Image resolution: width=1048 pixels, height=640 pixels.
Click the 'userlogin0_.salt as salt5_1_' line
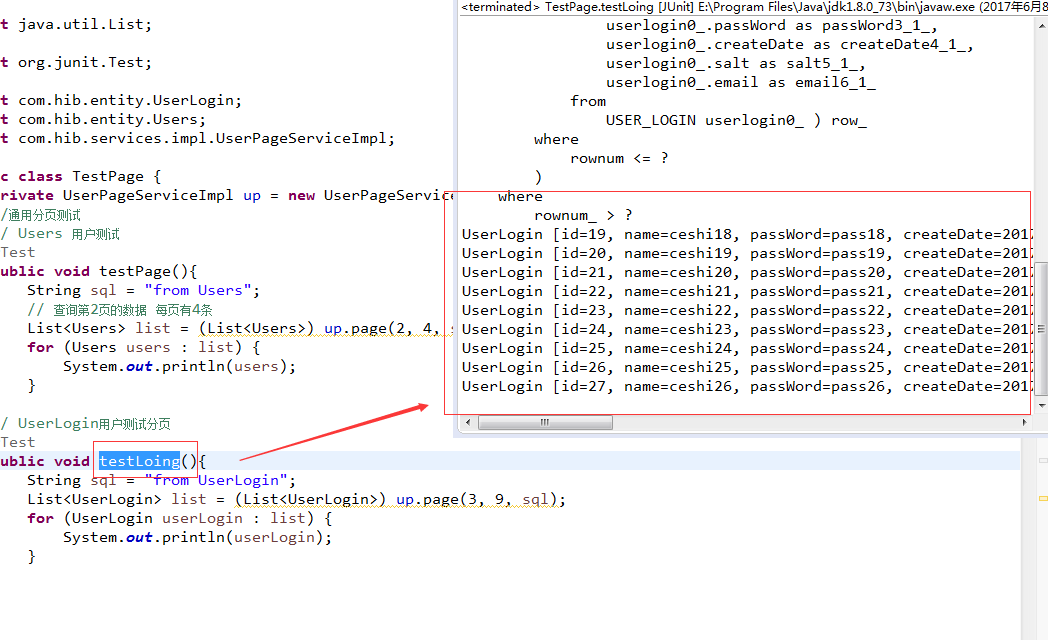(x=735, y=63)
